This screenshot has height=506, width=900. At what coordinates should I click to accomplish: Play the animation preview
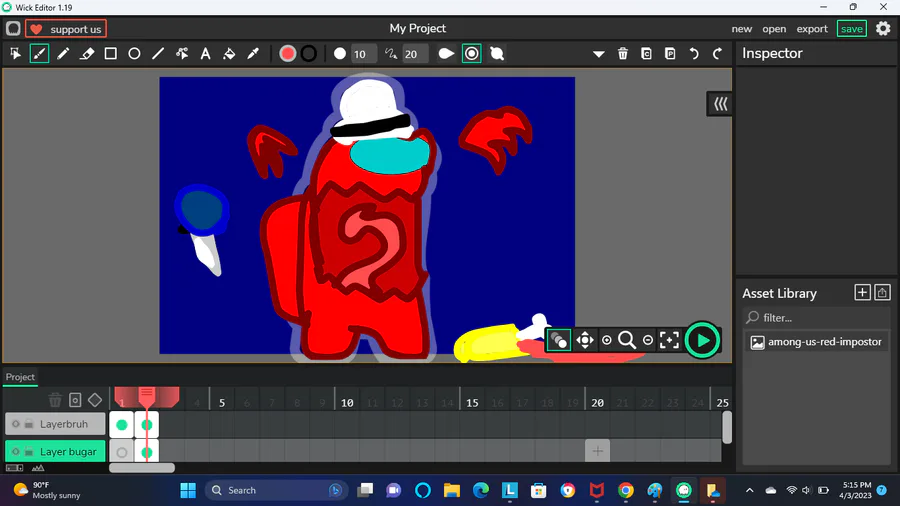point(702,340)
